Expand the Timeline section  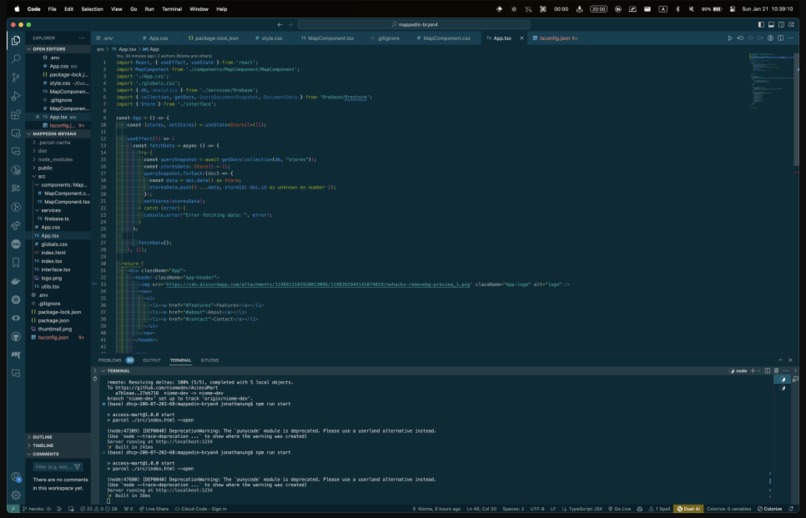[x=59, y=446]
